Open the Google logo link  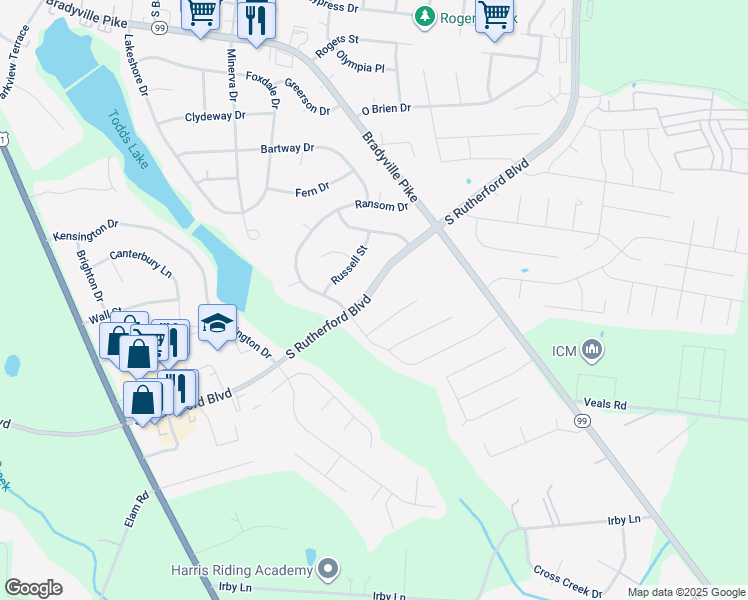(x=33, y=588)
